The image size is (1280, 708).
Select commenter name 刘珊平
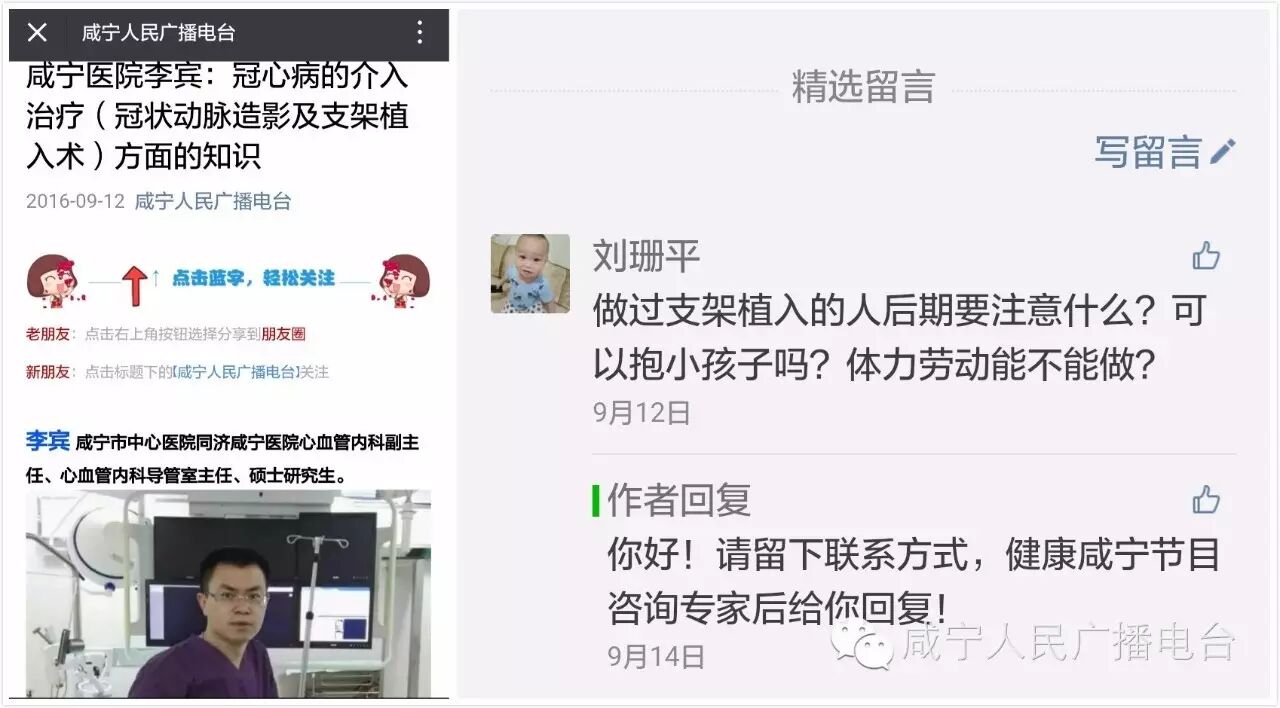click(646, 256)
